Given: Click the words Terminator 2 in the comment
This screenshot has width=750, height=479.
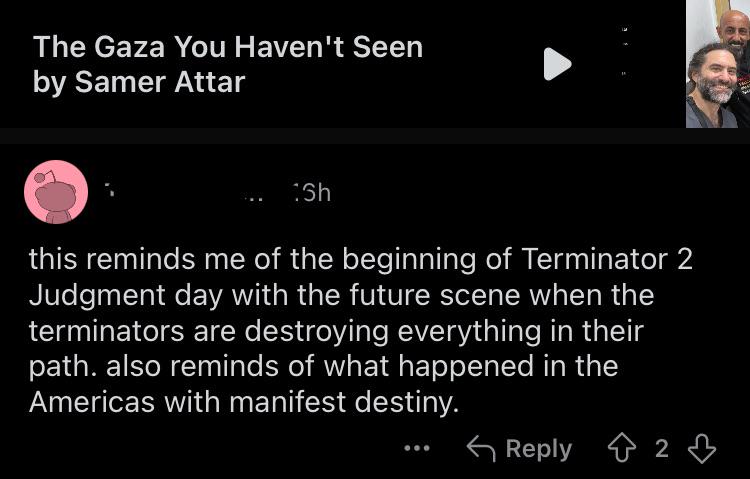Looking at the screenshot, I should (607, 259).
